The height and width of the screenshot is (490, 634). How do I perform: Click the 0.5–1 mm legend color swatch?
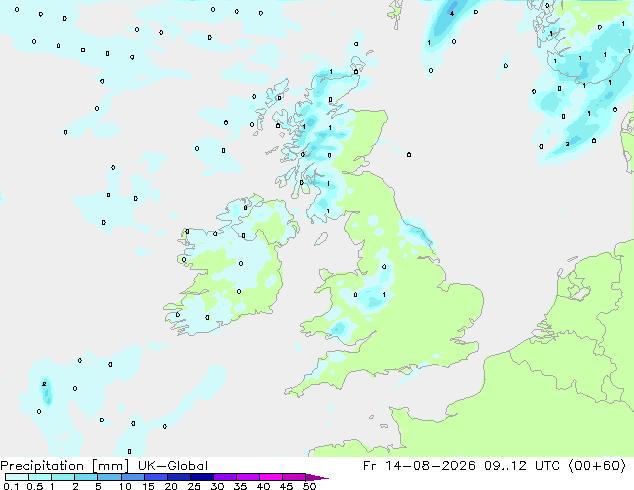coord(40,477)
